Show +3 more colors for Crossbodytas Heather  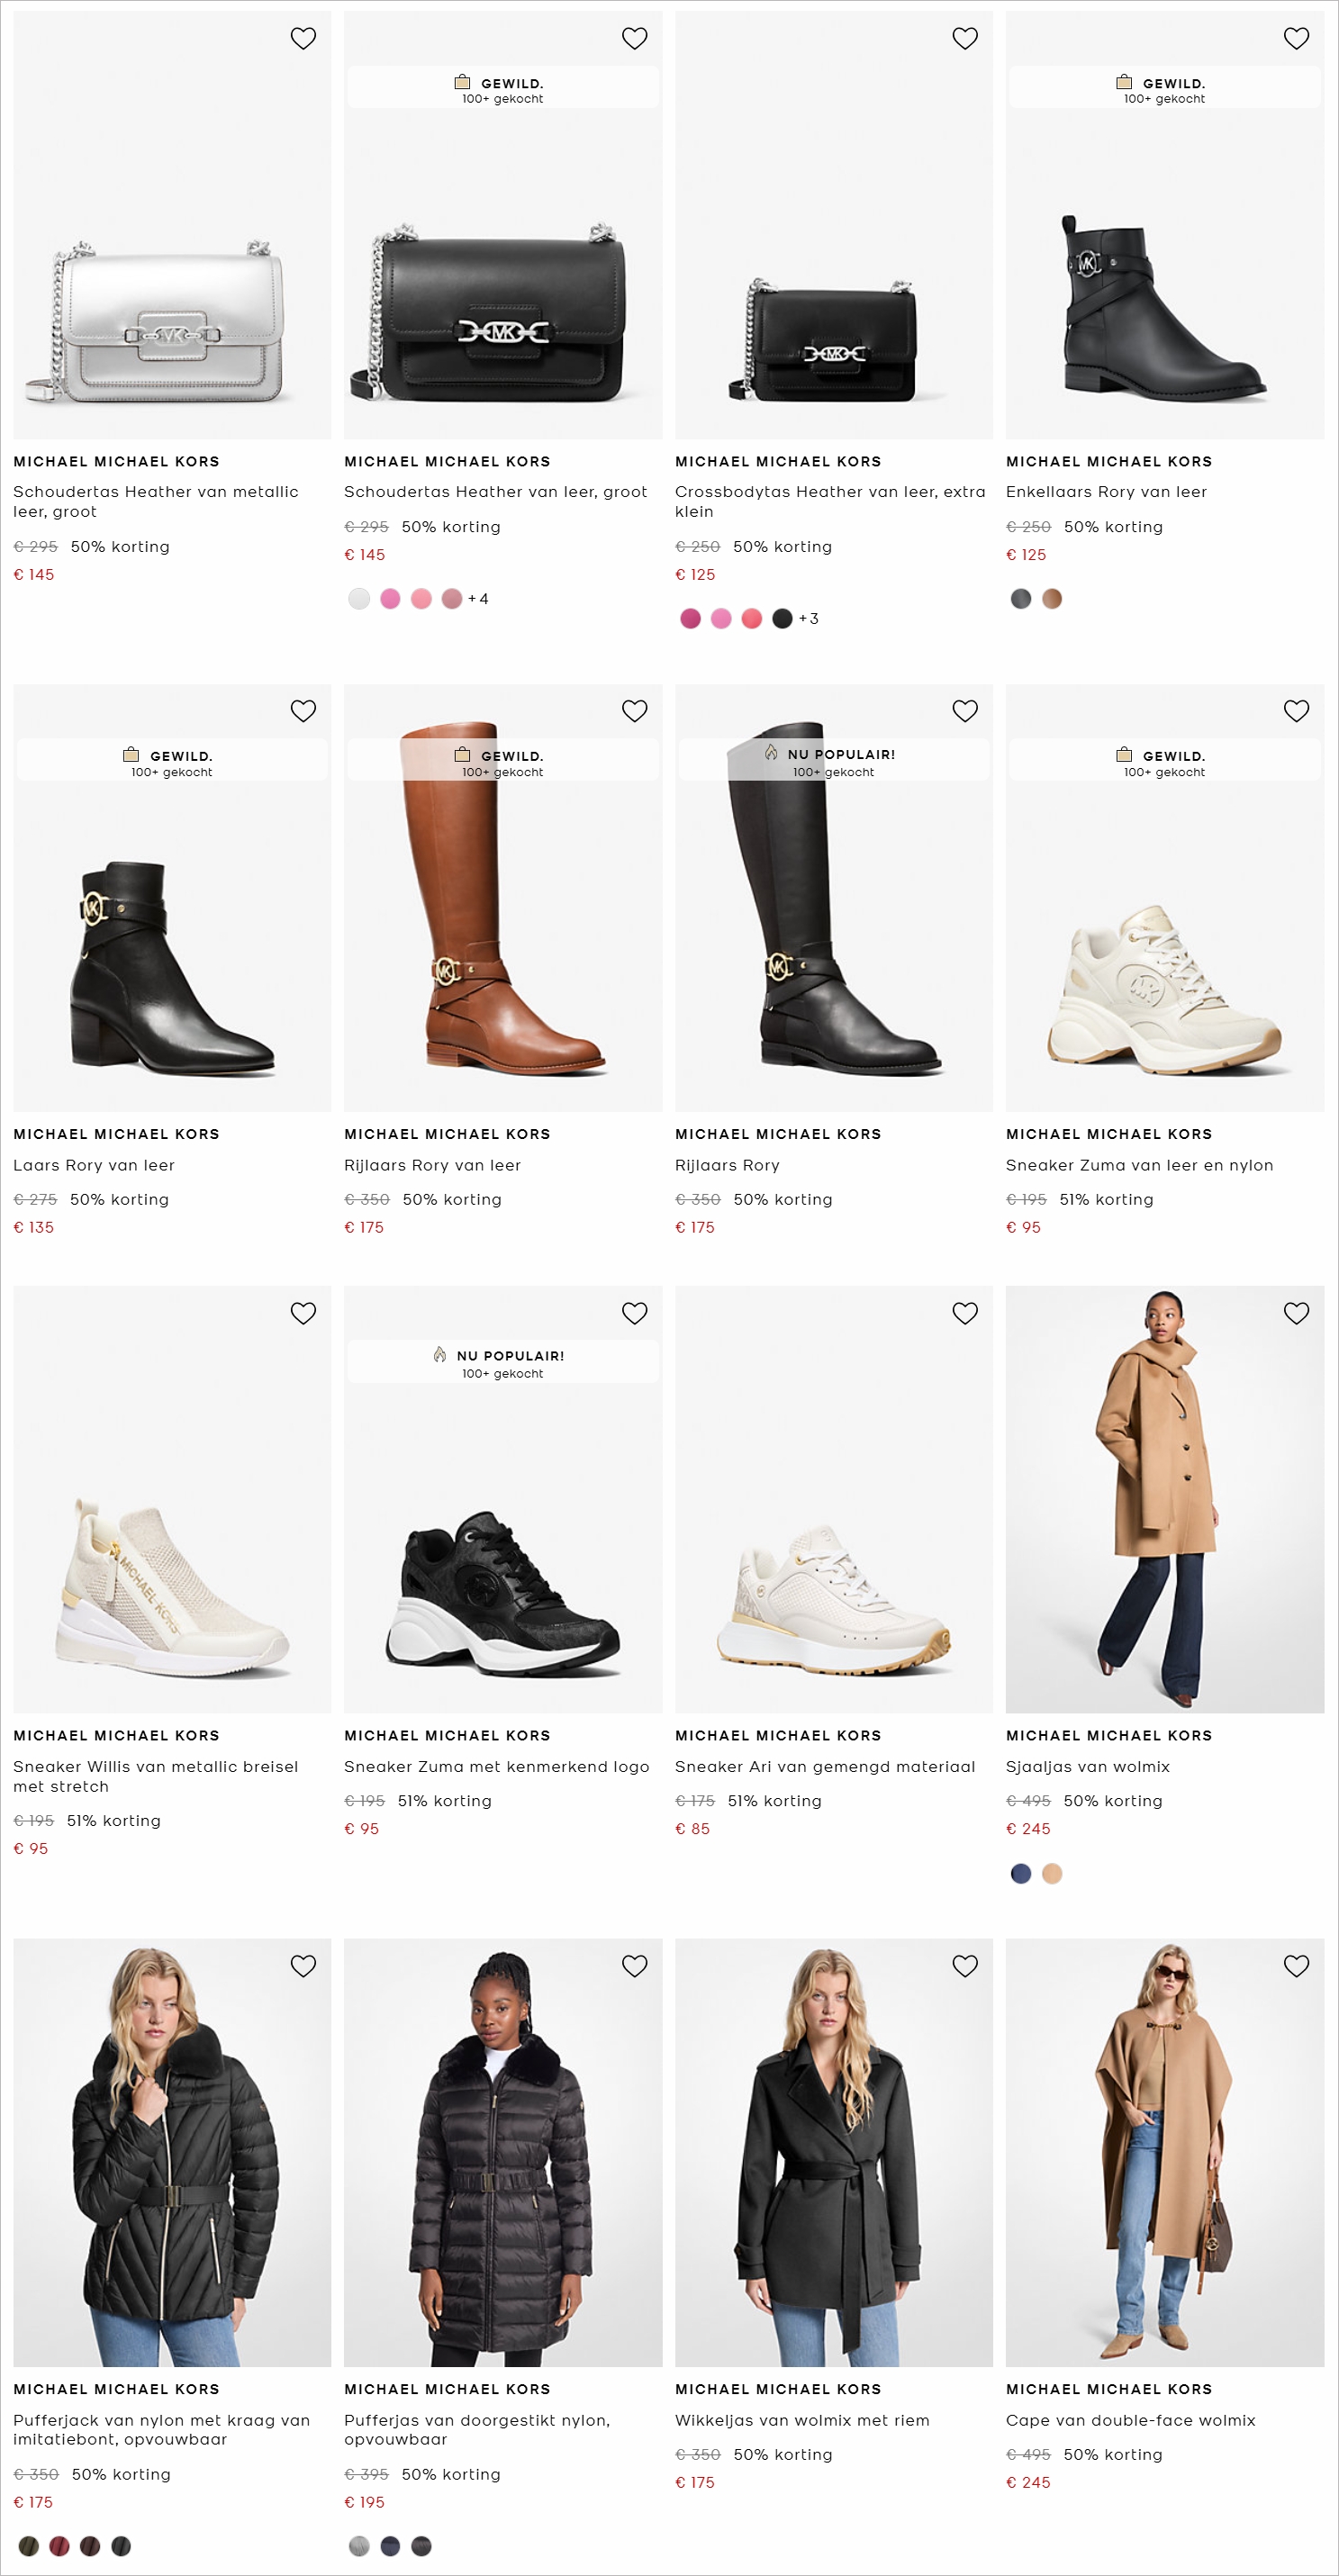click(808, 619)
